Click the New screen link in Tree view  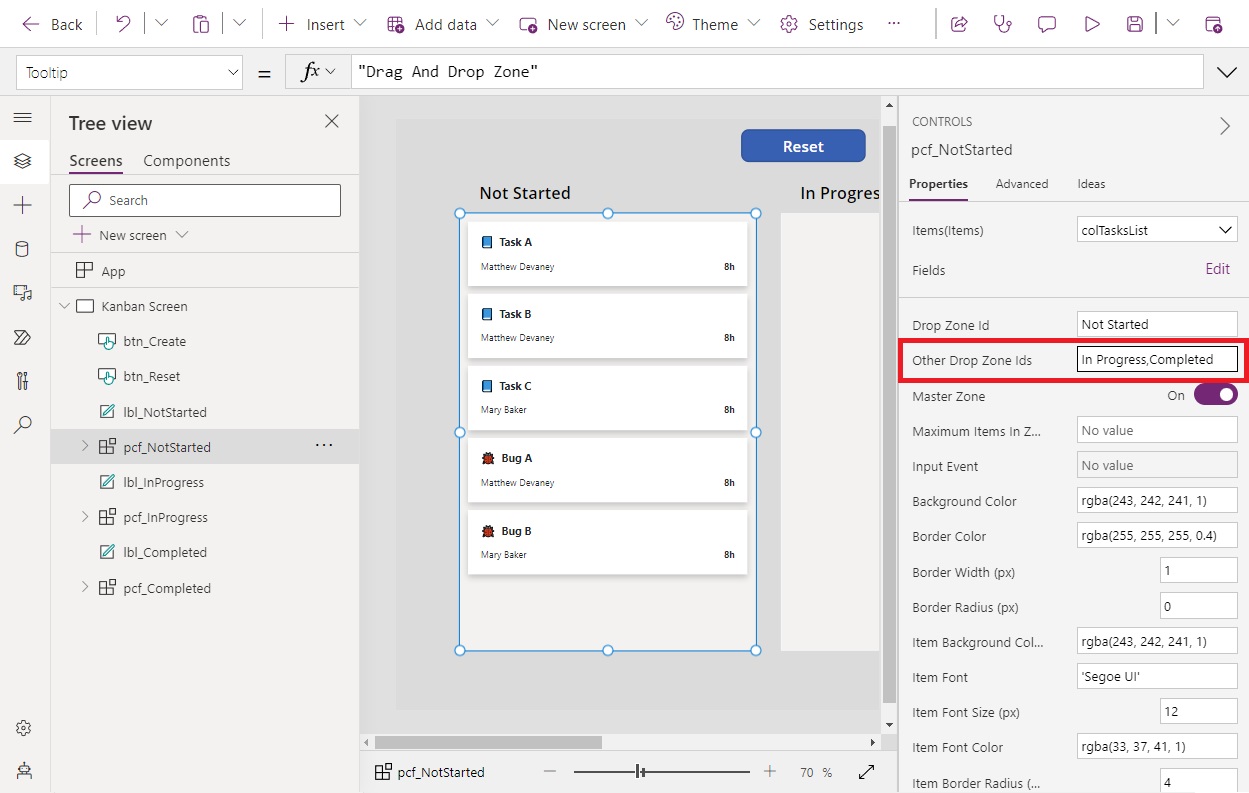point(131,235)
